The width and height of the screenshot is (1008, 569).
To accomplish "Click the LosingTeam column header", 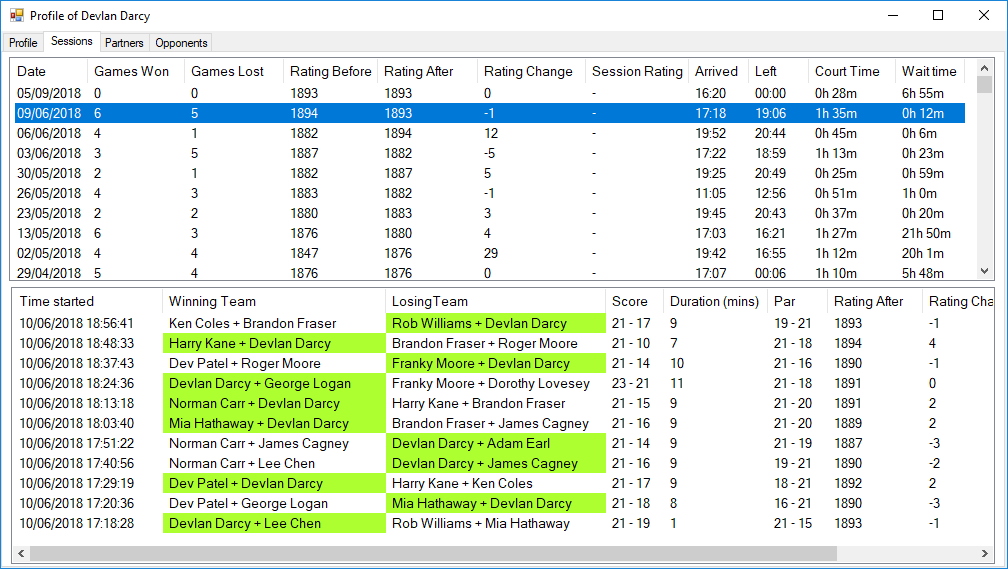I will click(x=496, y=302).
